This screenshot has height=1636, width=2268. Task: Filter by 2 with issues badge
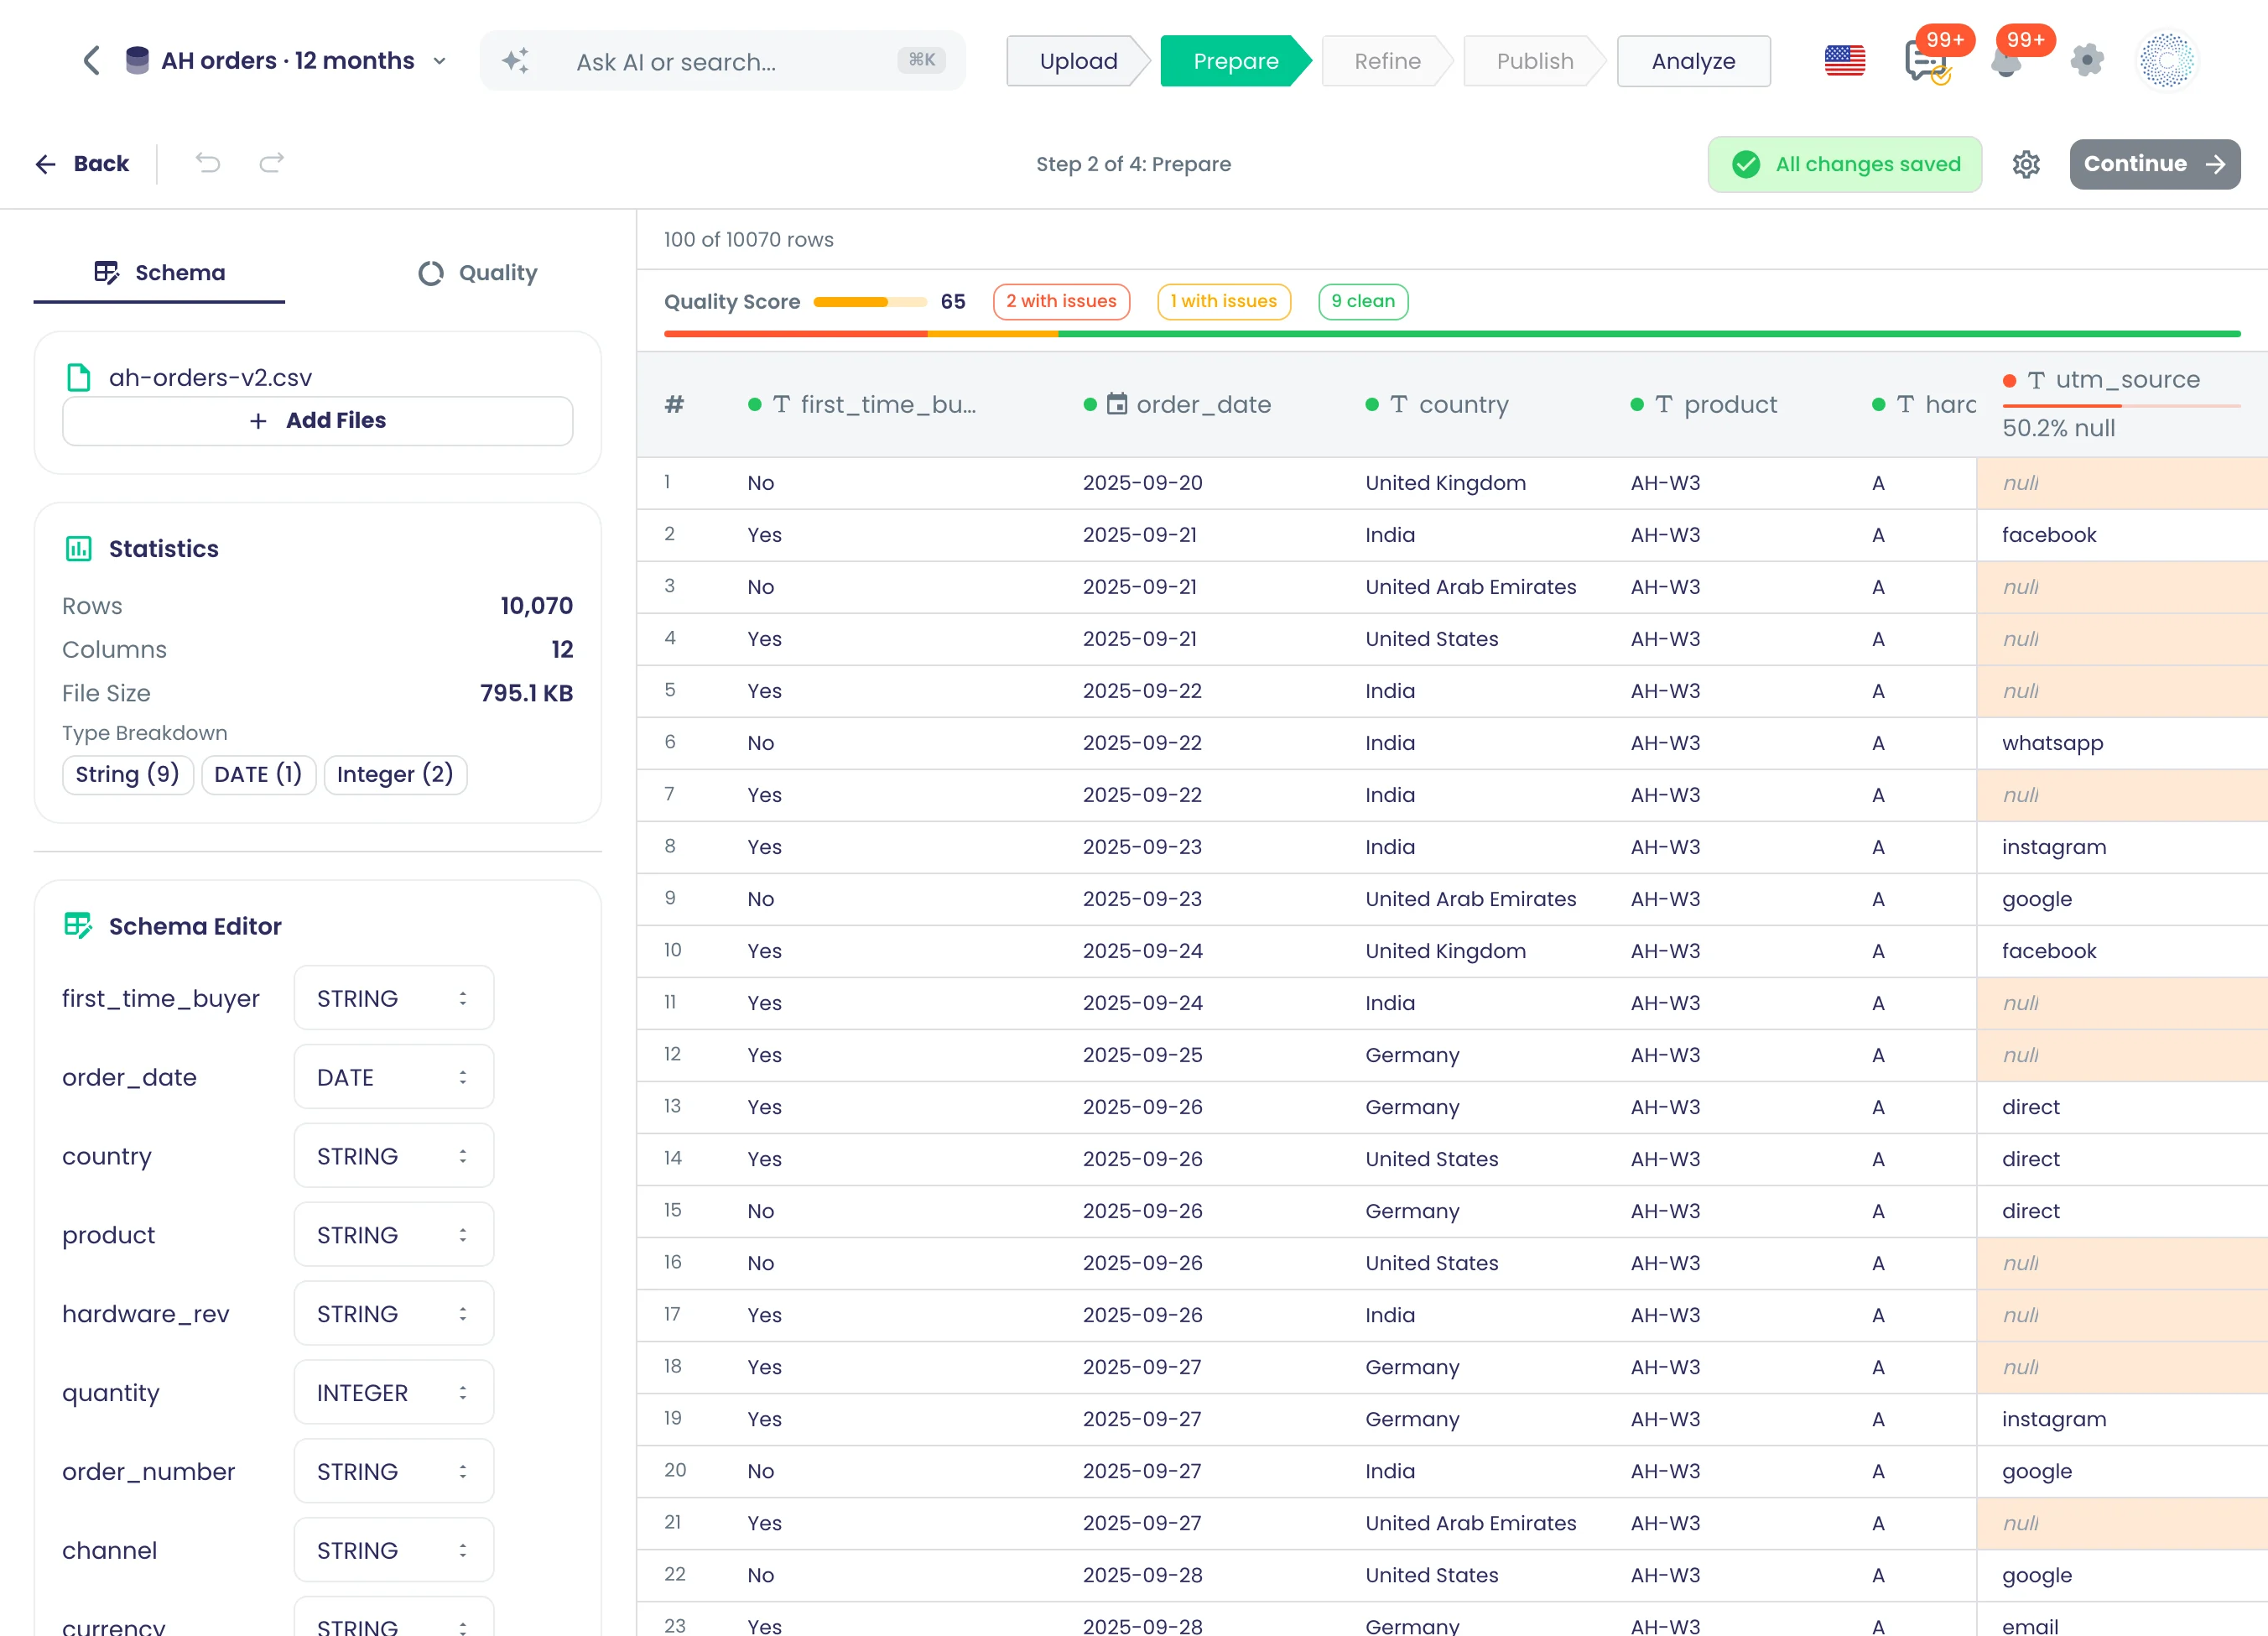tap(1061, 301)
